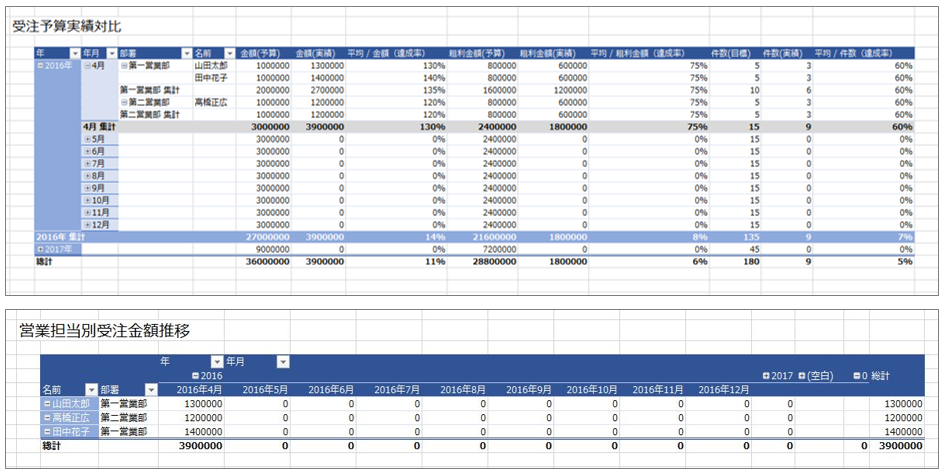Expand the 2017年 row group
The width and height of the screenshot is (943, 474).
39,249
